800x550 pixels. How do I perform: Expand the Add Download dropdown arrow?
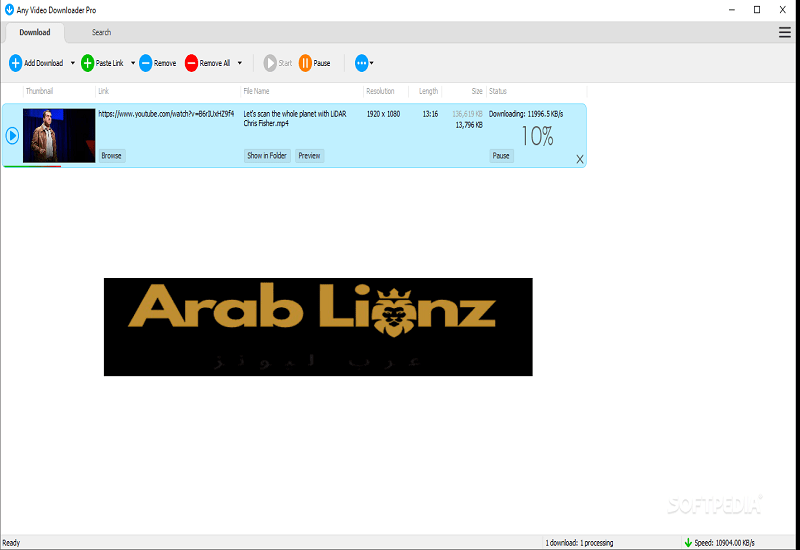(x=72, y=63)
